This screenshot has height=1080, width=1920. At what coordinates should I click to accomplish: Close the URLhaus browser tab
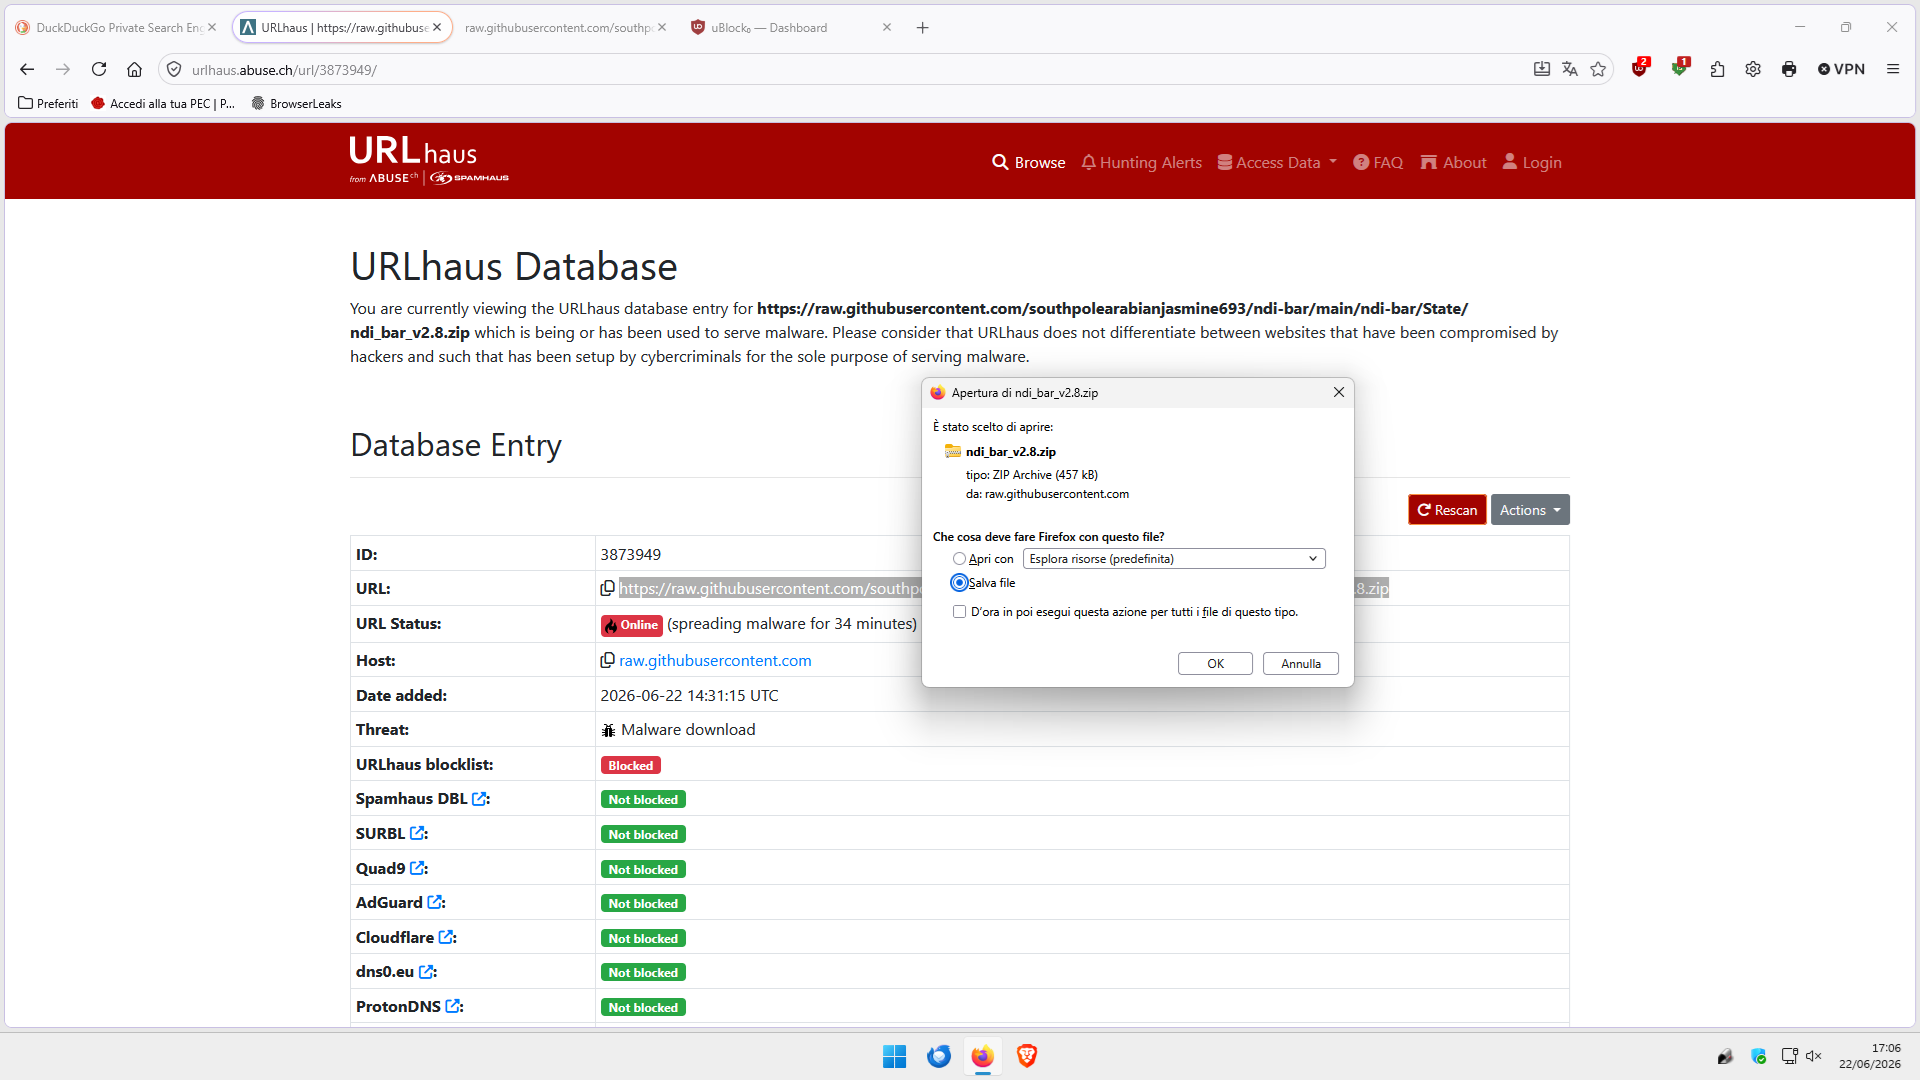click(437, 28)
